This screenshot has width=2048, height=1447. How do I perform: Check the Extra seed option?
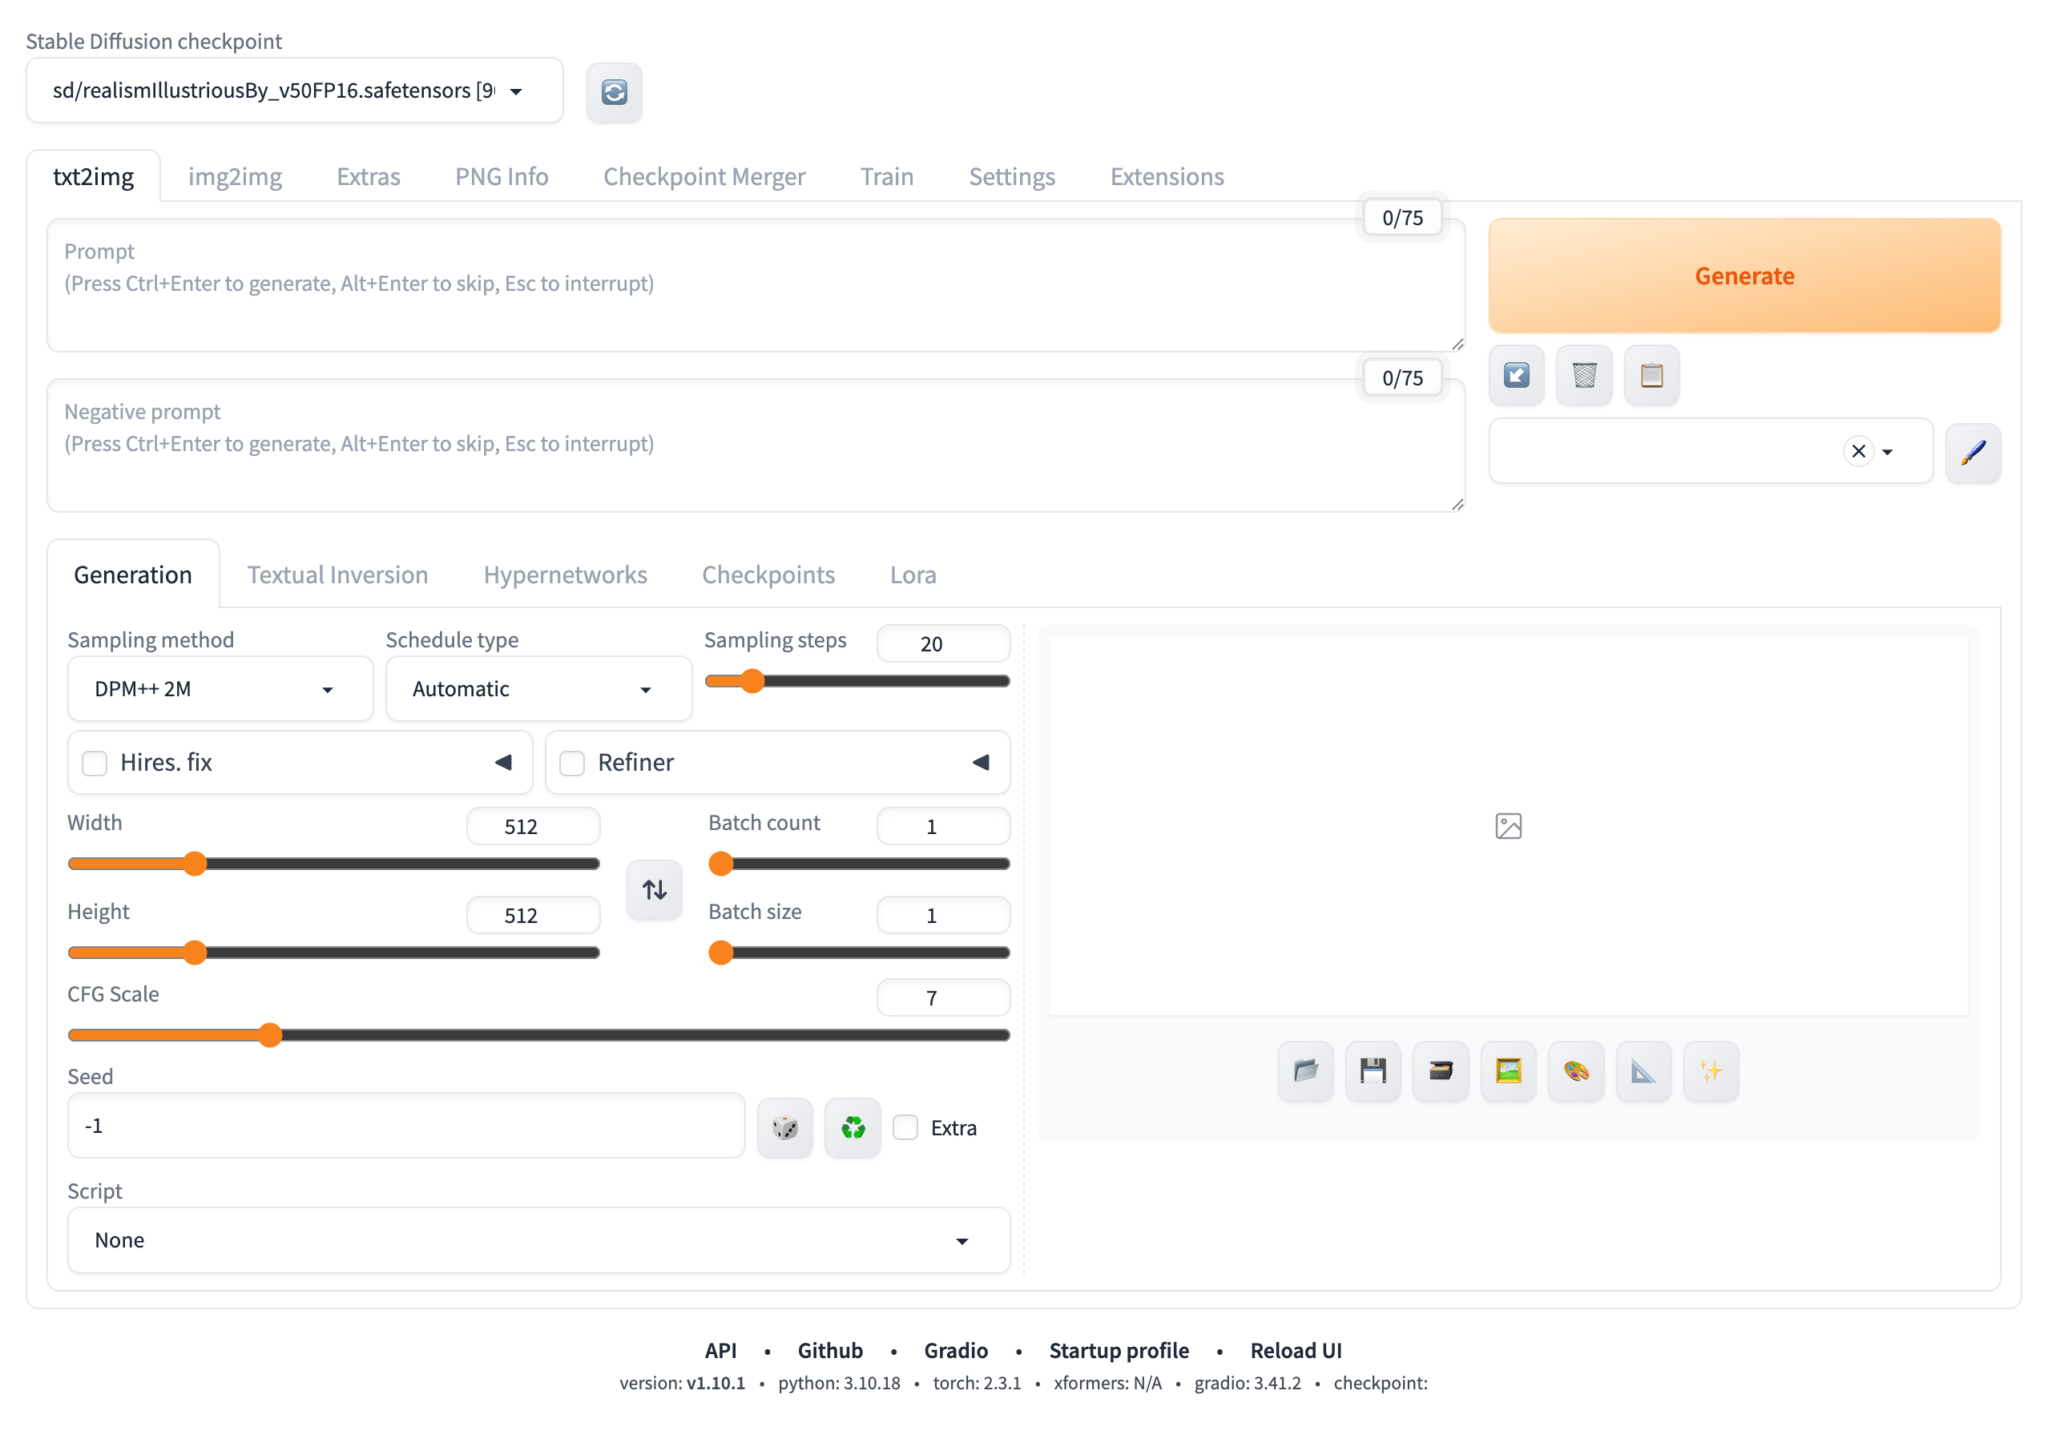pos(905,1127)
